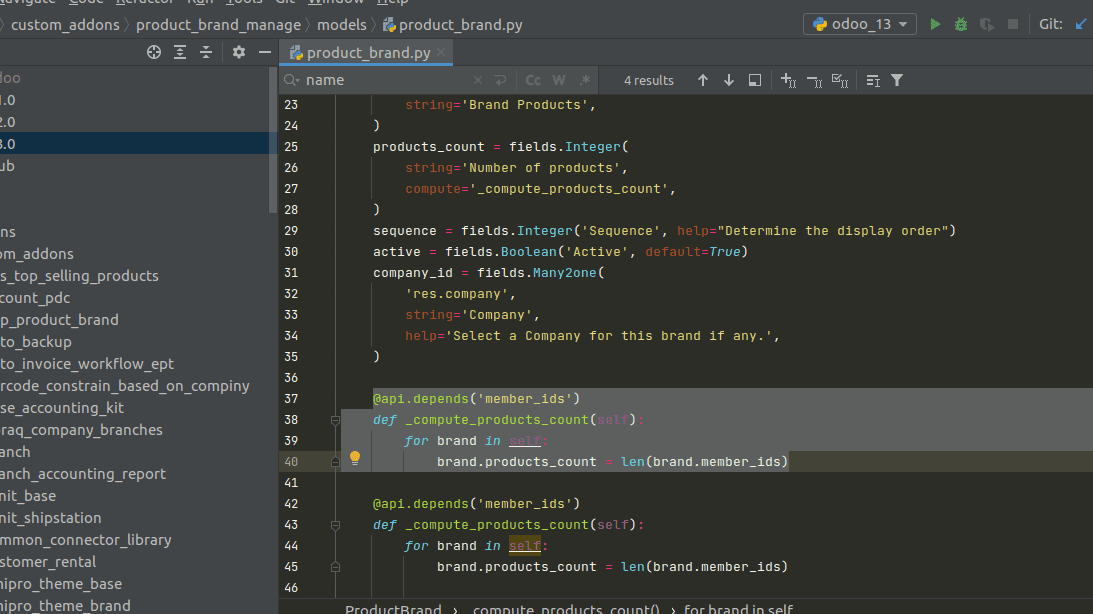
Task: Open the odoo_13 run configuration dropdown
Action: (859, 24)
